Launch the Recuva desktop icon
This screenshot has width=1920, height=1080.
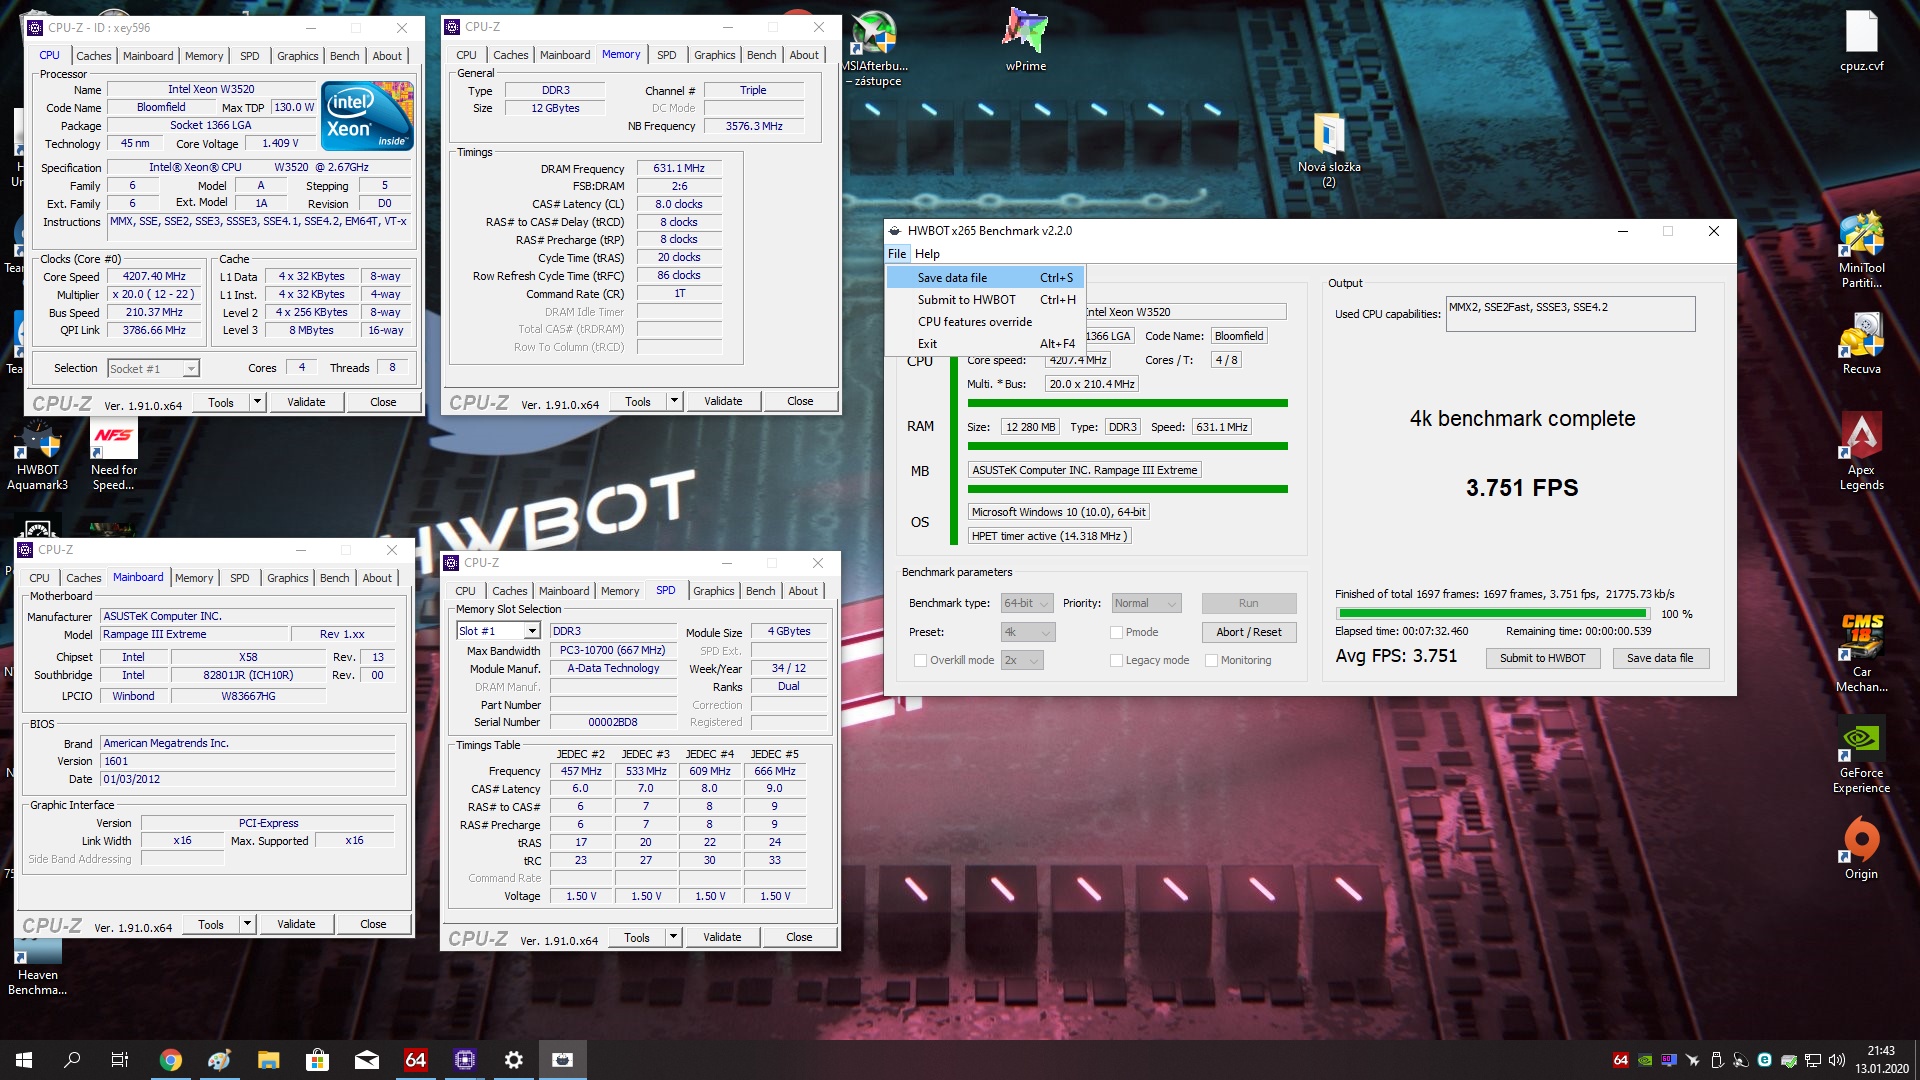1861,343
